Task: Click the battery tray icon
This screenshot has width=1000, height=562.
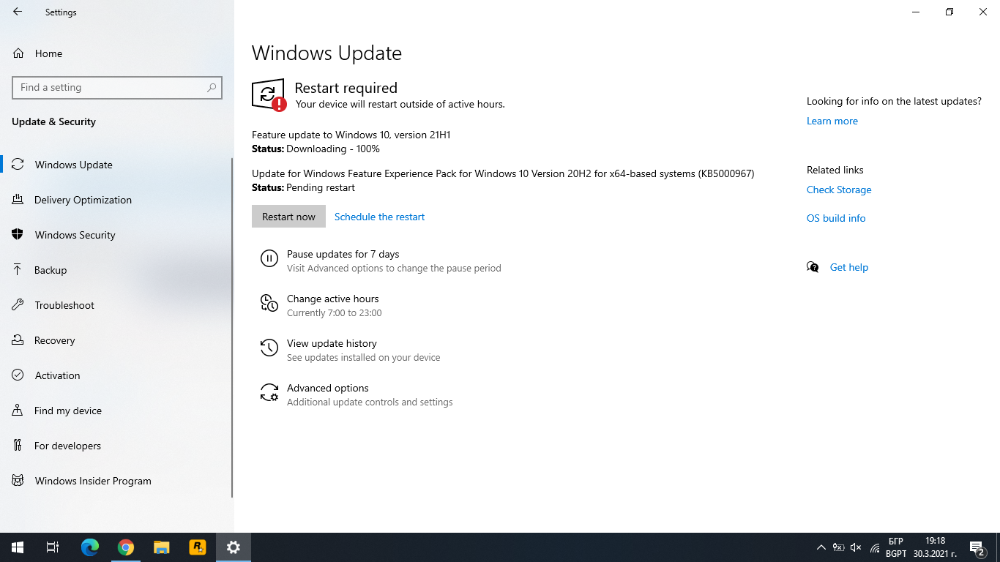Action: point(839,547)
